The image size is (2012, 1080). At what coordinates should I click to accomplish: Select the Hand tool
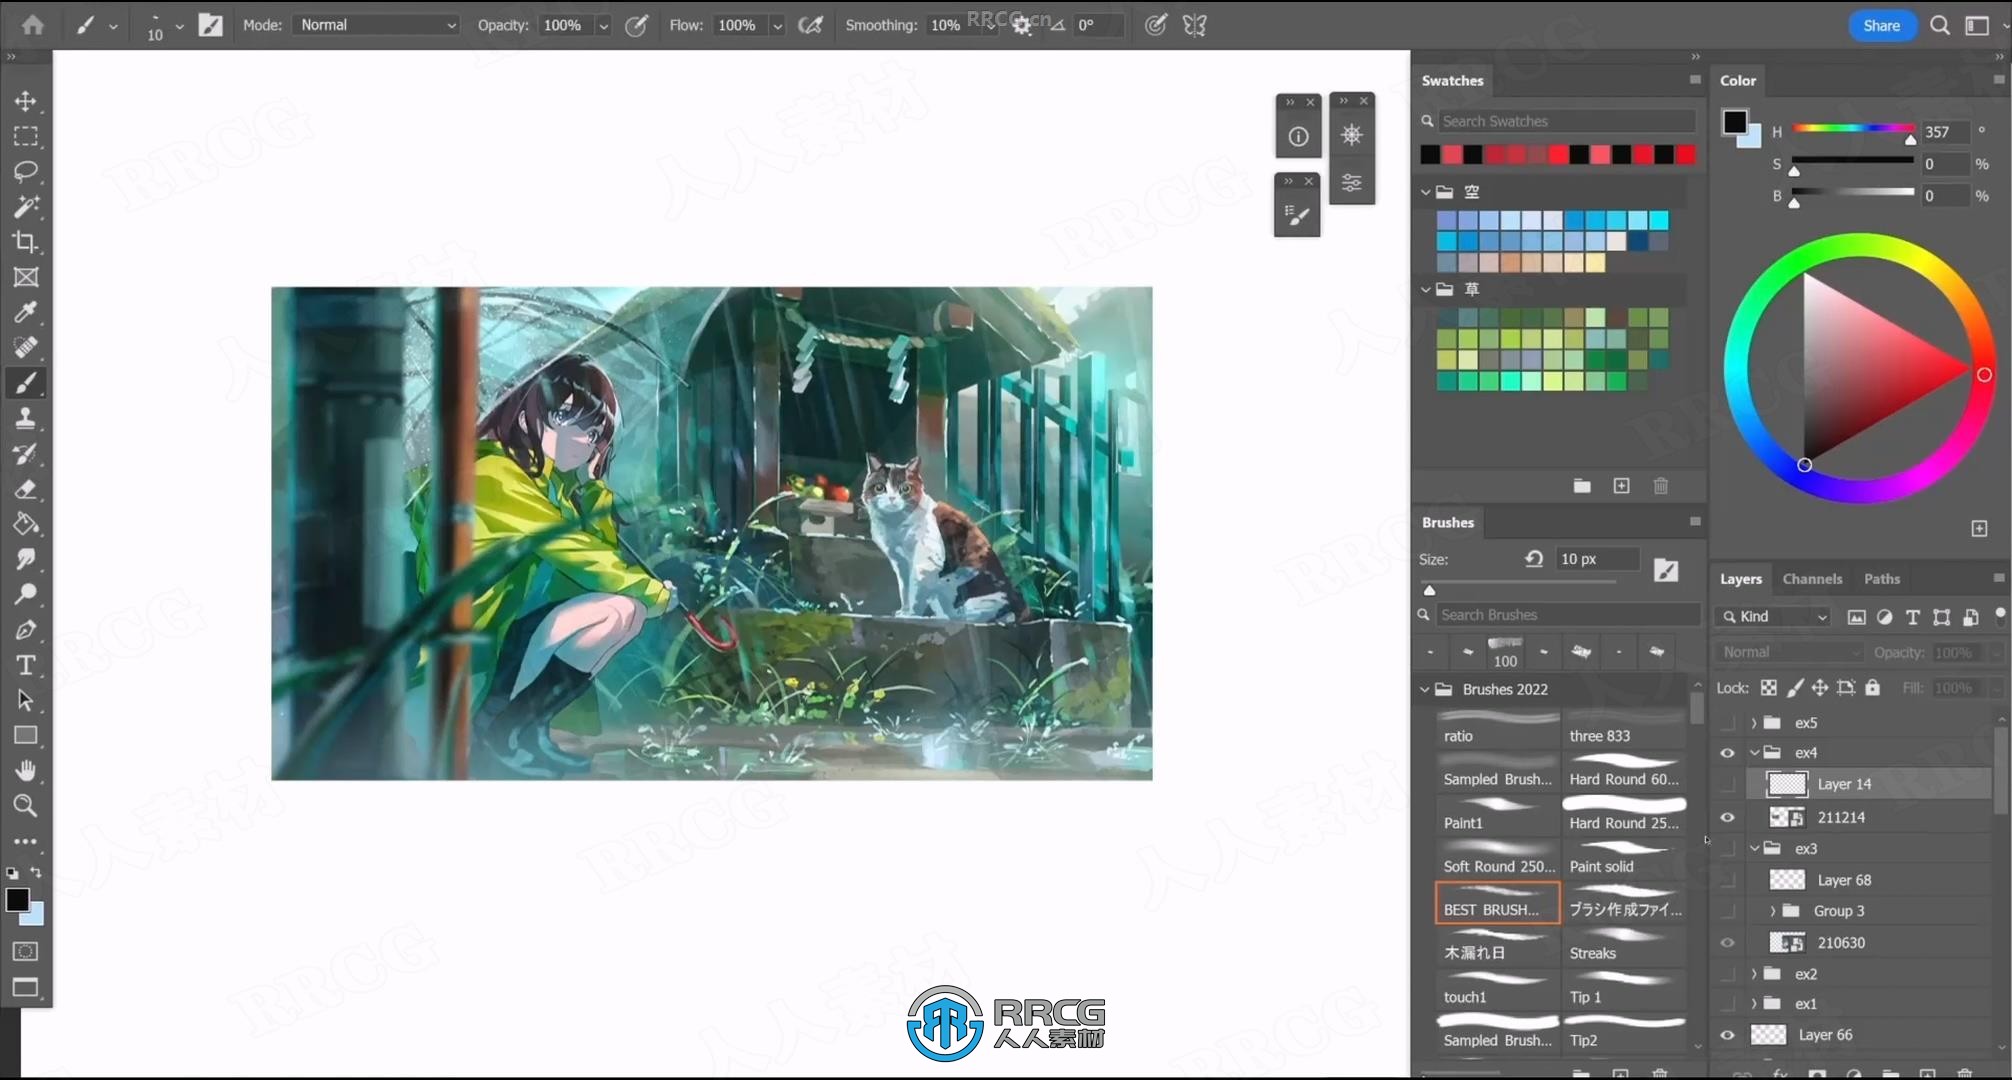coord(26,770)
